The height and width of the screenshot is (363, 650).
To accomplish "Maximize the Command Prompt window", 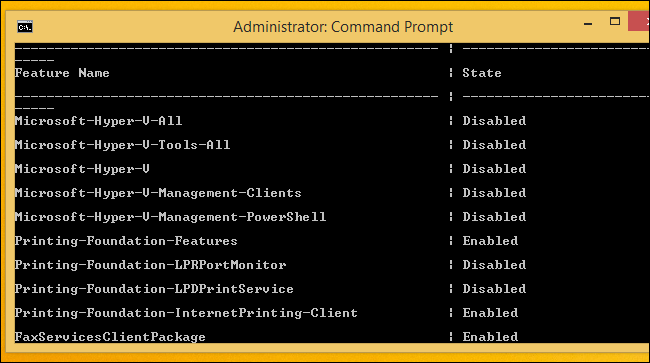I will [x=615, y=22].
